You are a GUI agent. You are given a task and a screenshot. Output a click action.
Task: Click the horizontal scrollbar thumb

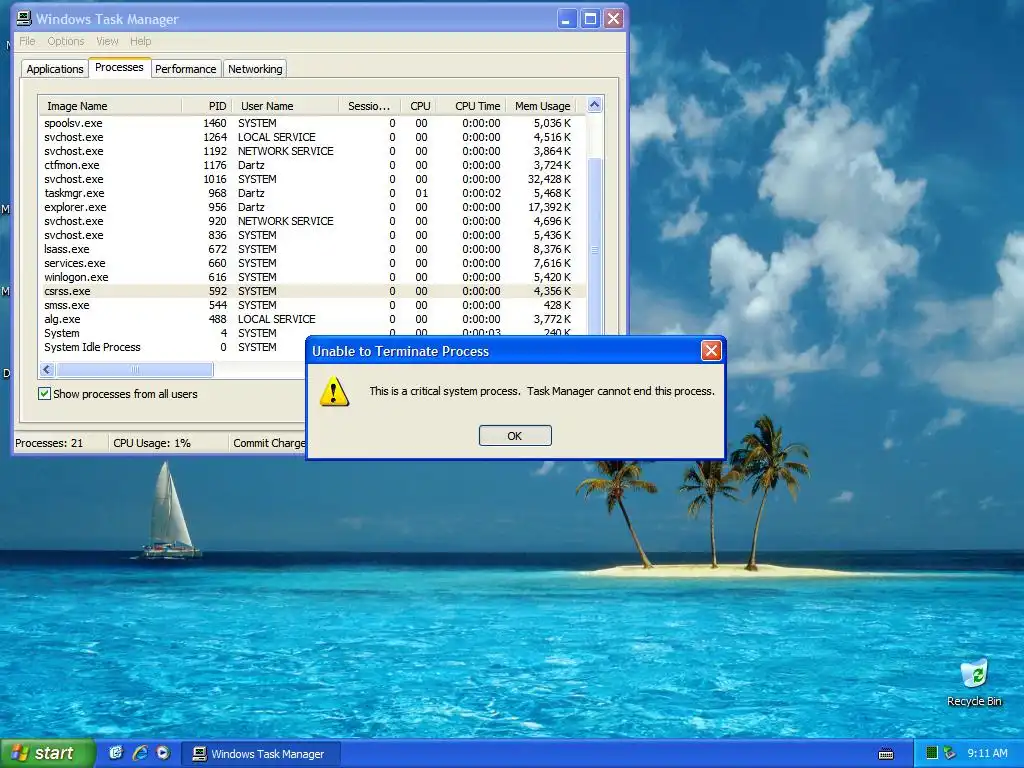pos(135,370)
